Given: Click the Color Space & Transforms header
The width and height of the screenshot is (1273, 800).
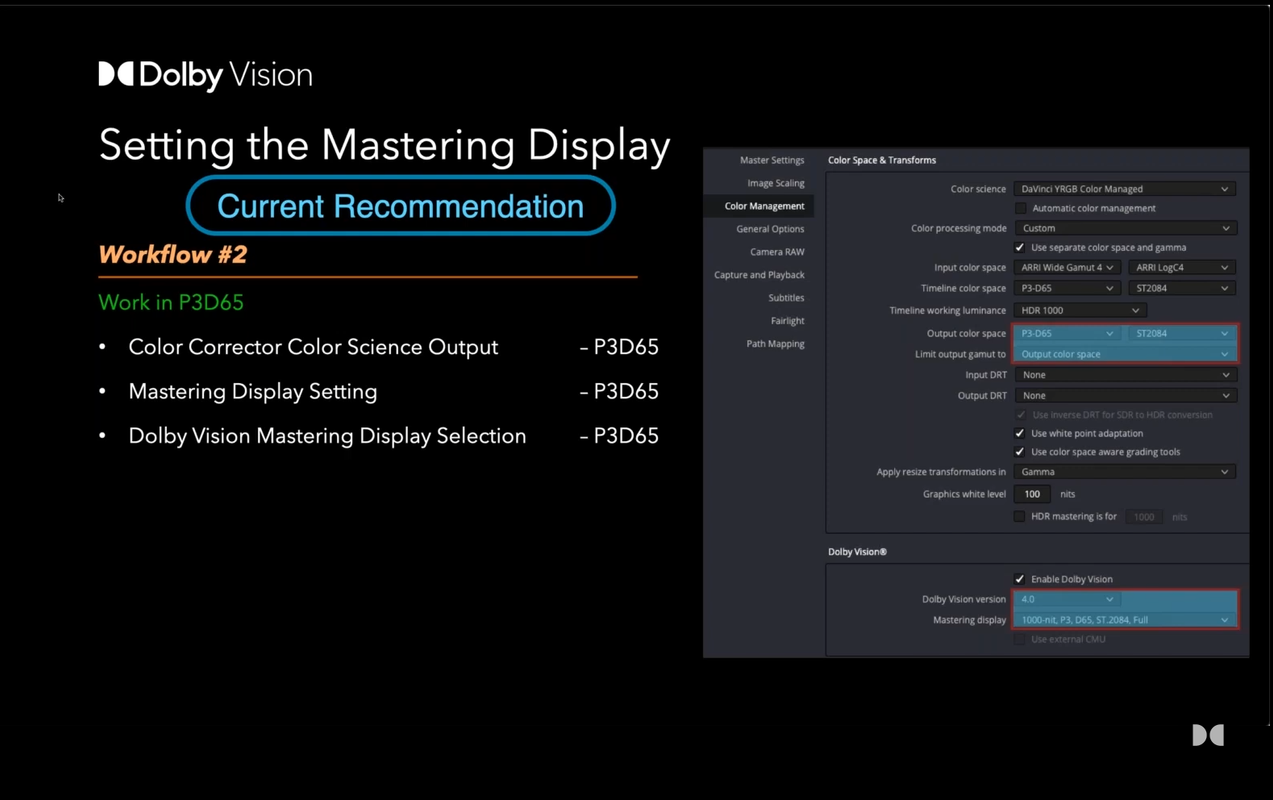Looking at the screenshot, I should point(882,160).
